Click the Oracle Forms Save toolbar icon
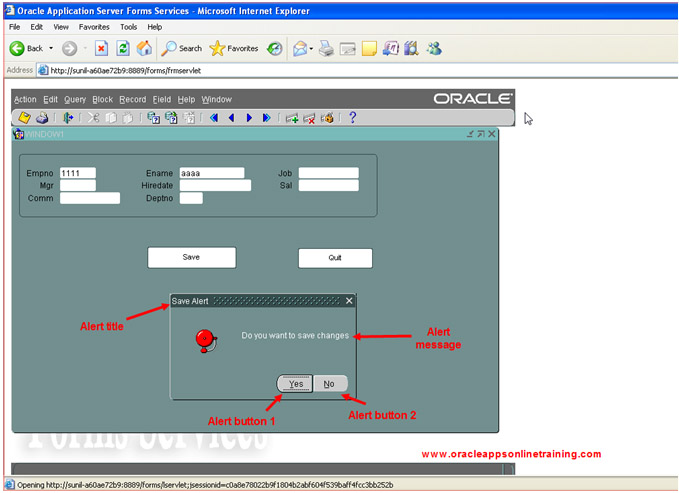 [24, 118]
